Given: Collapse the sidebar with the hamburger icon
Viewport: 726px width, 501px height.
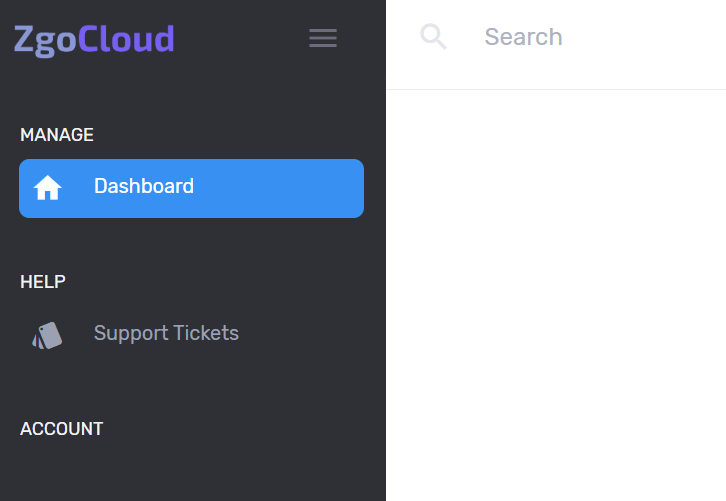Looking at the screenshot, I should click(323, 38).
